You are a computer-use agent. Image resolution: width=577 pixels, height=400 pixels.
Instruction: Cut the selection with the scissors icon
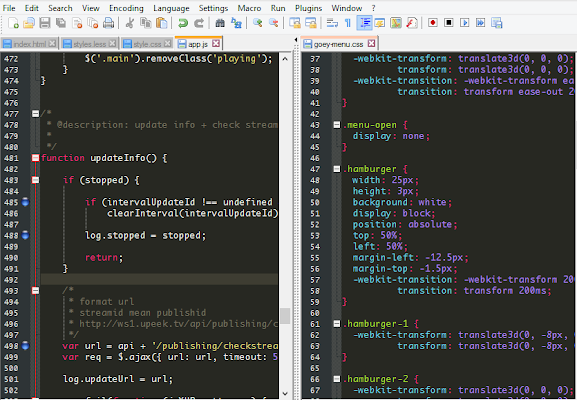pyautogui.click(x=129, y=23)
